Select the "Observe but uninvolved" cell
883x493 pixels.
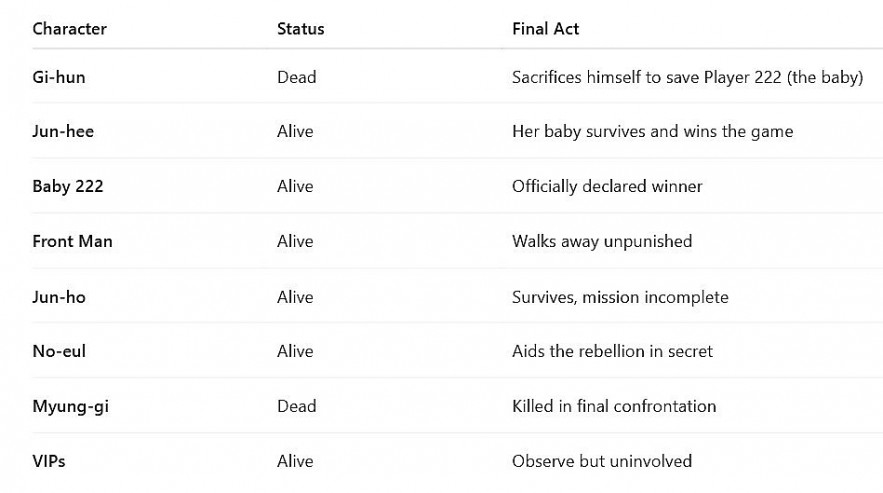coord(602,461)
